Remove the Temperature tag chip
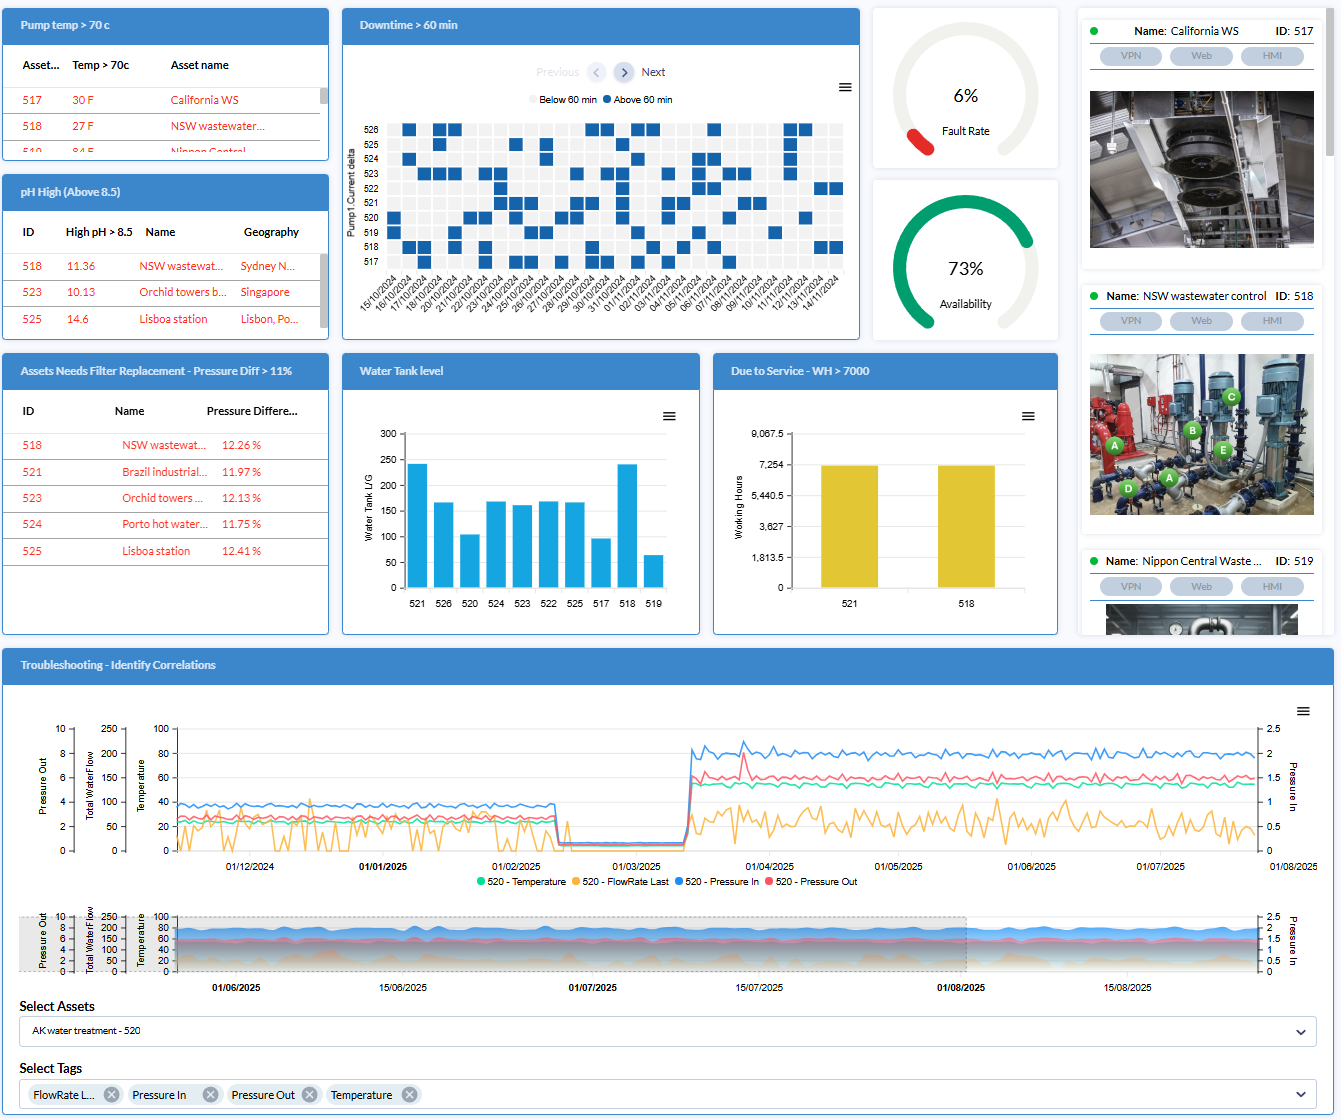 click(x=409, y=1095)
